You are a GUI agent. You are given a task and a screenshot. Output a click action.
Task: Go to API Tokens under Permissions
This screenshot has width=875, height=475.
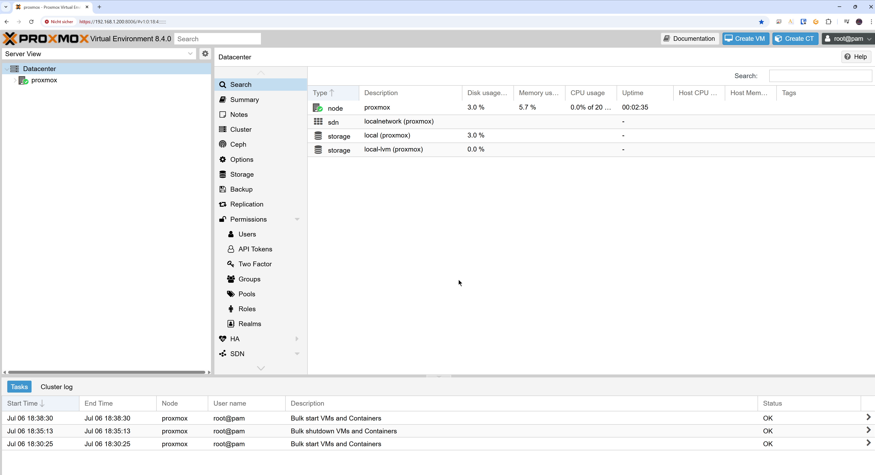coord(255,249)
